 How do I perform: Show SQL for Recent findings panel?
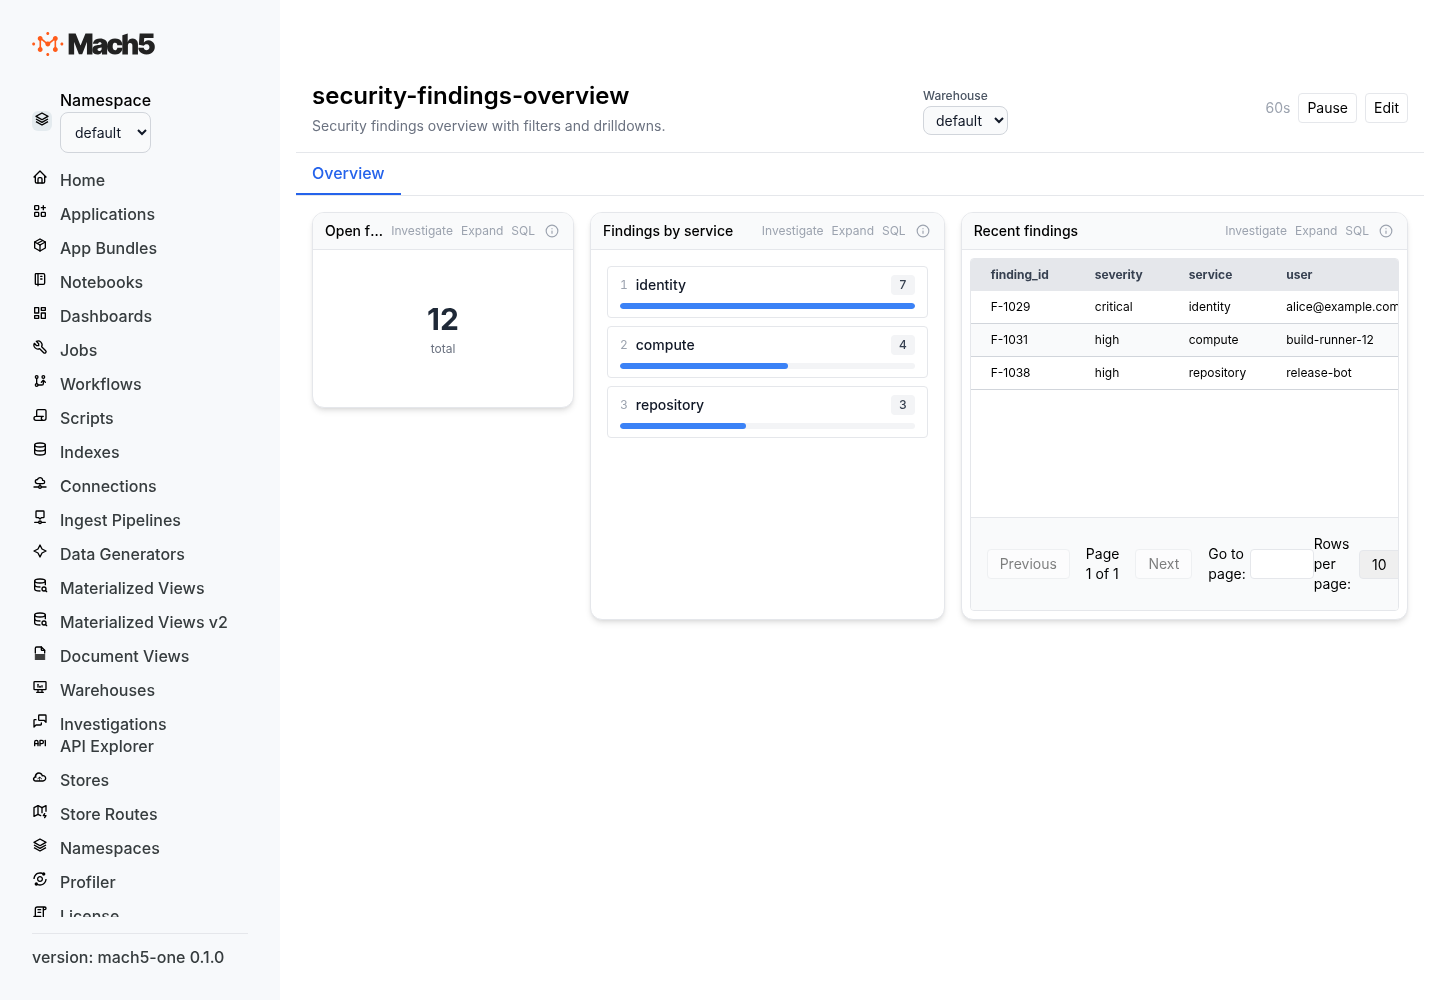click(x=1357, y=231)
